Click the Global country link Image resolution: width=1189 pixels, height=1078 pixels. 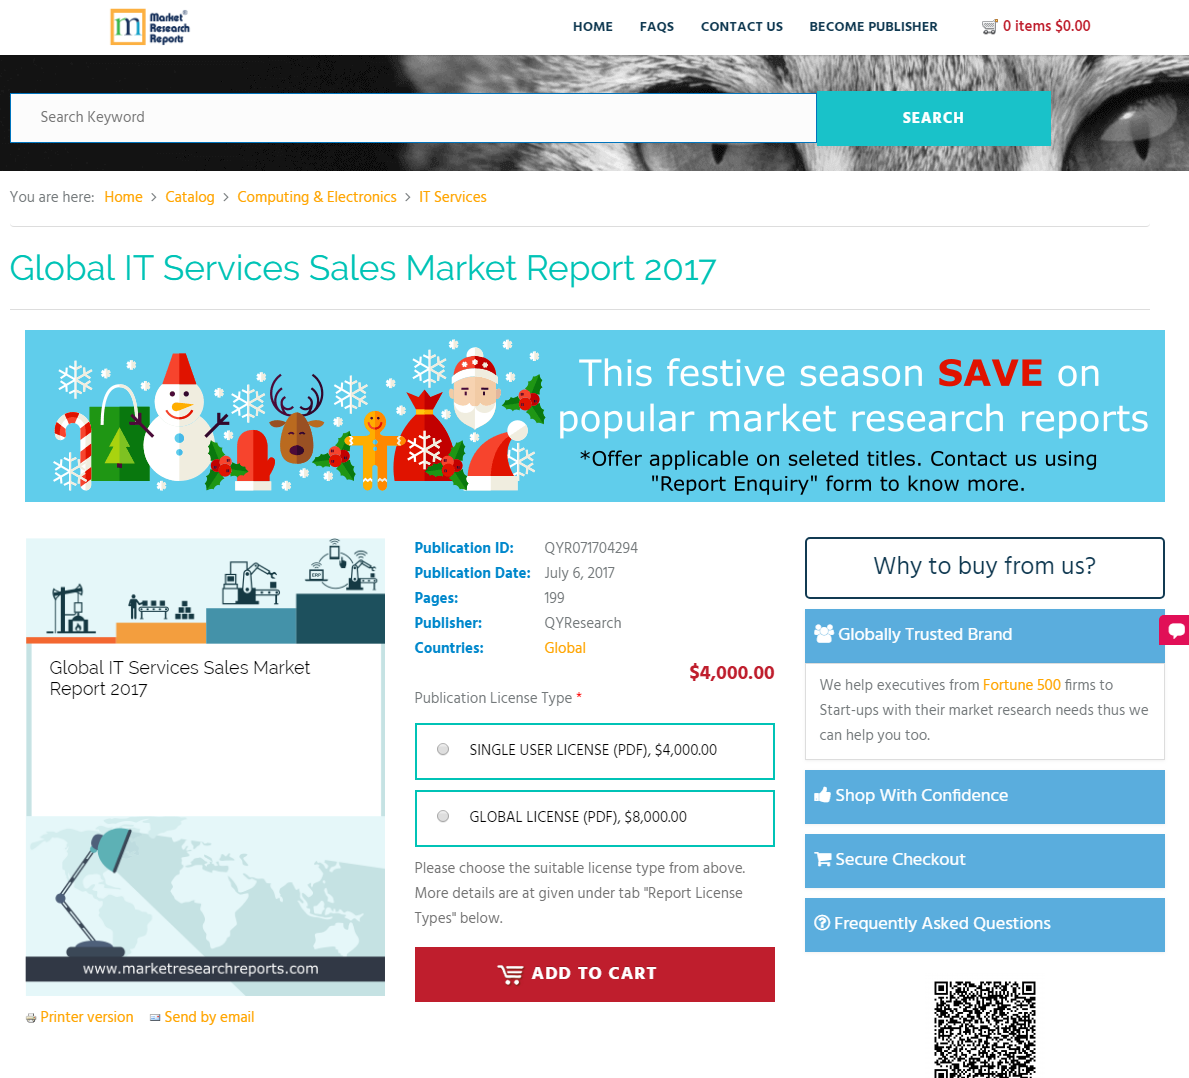[565, 648]
